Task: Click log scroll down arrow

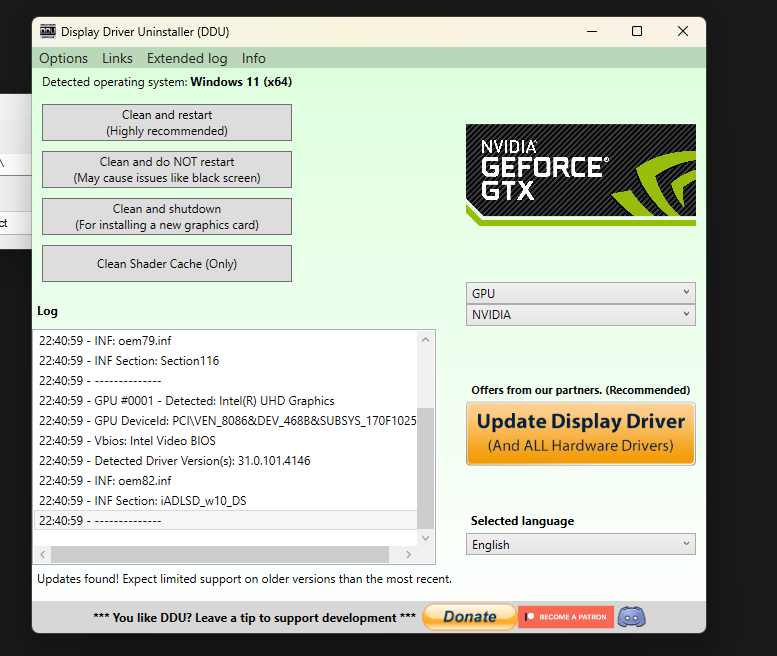Action: [x=426, y=538]
